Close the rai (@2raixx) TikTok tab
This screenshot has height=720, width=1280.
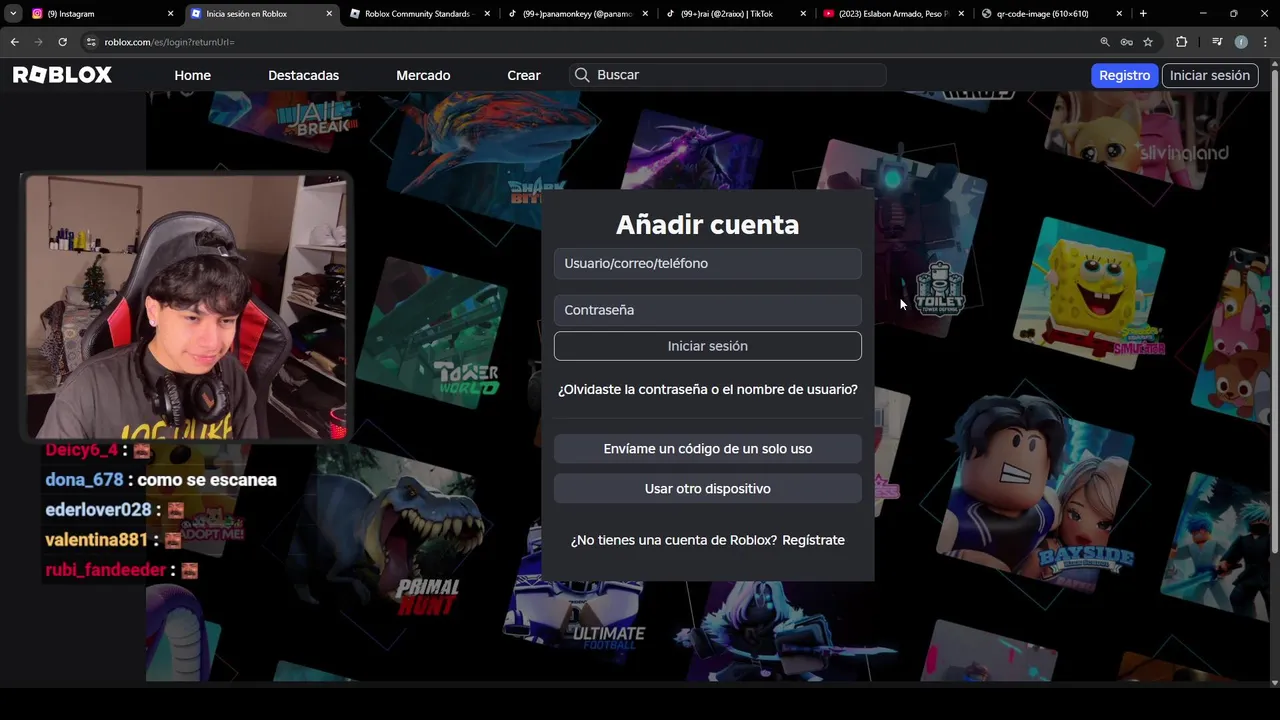803,14
